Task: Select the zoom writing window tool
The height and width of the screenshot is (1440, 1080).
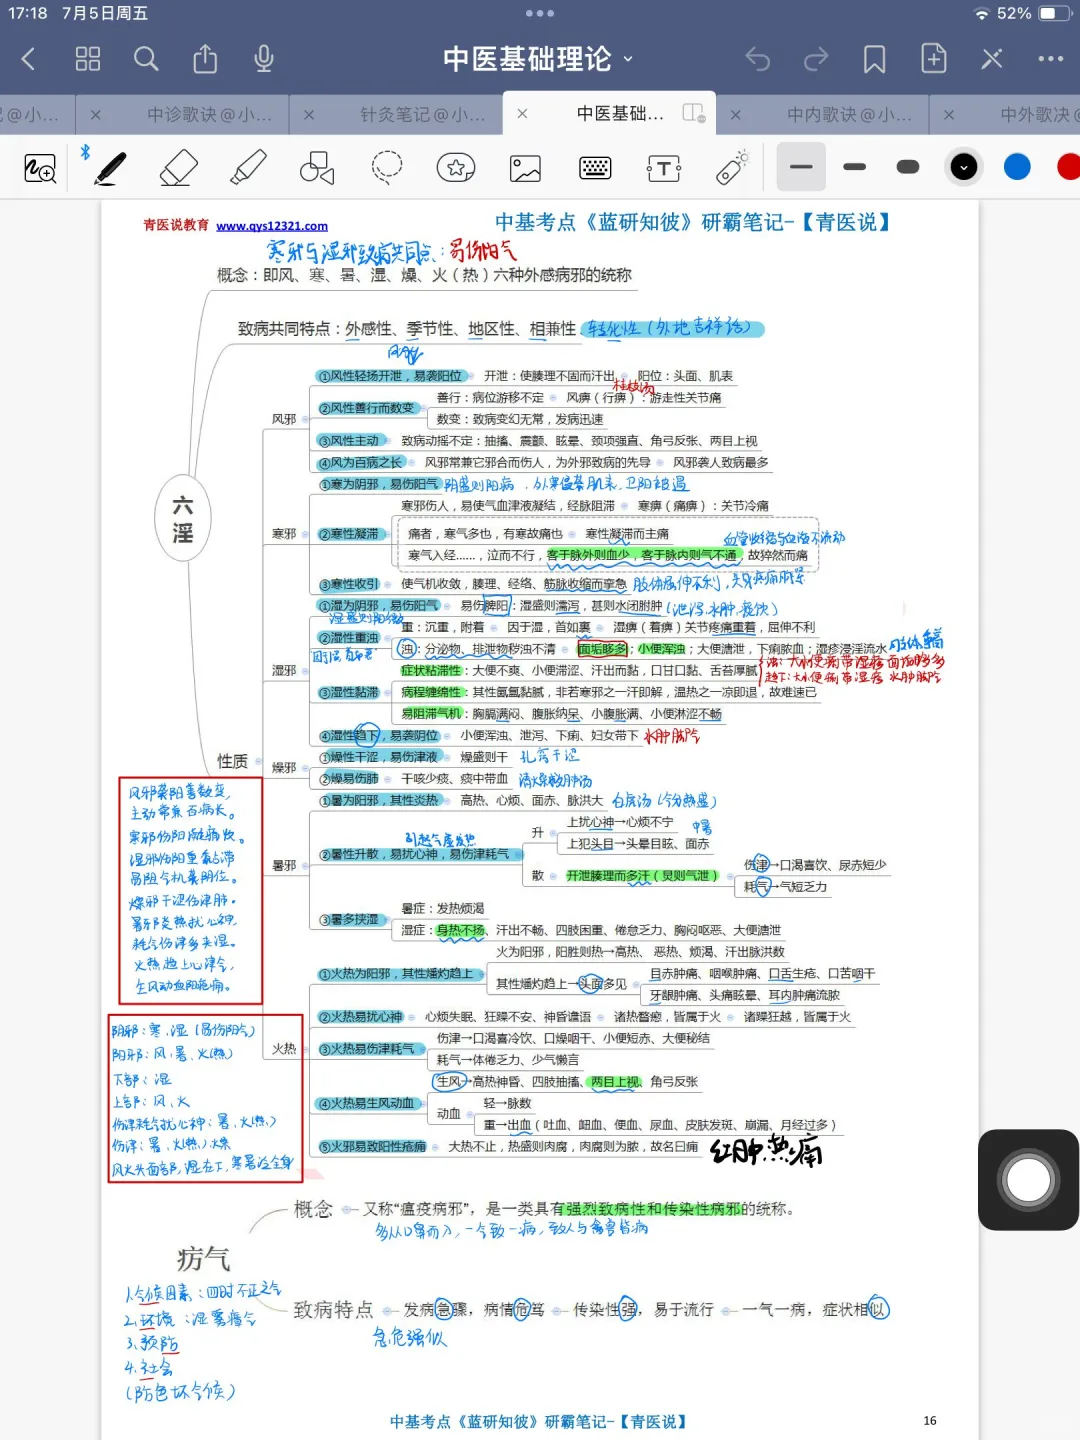Action: pos(40,168)
